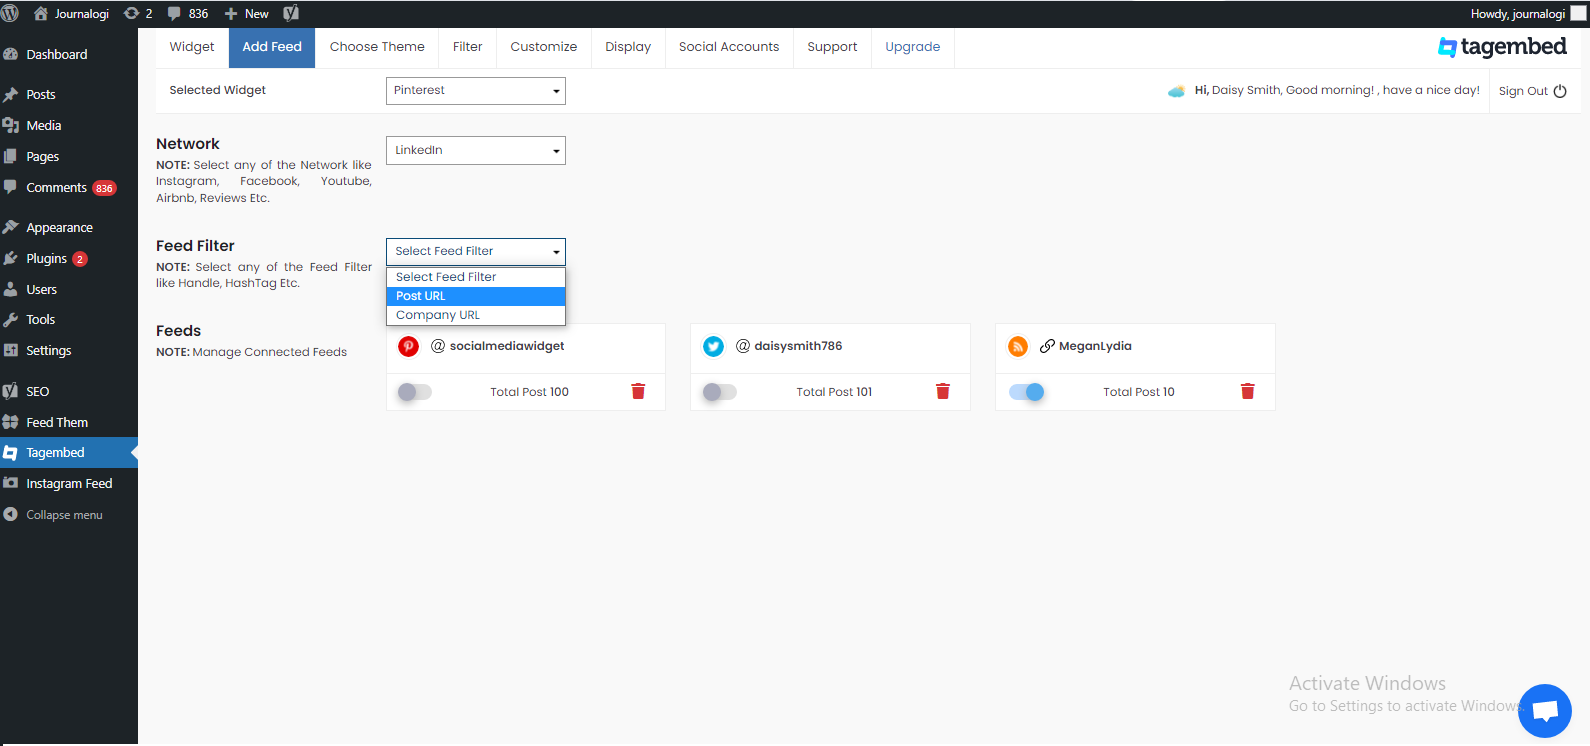Image resolution: width=1590 pixels, height=746 pixels.
Task: Go to the Upgrade tab
Action: pyautogui.click(x=913, y=47)
